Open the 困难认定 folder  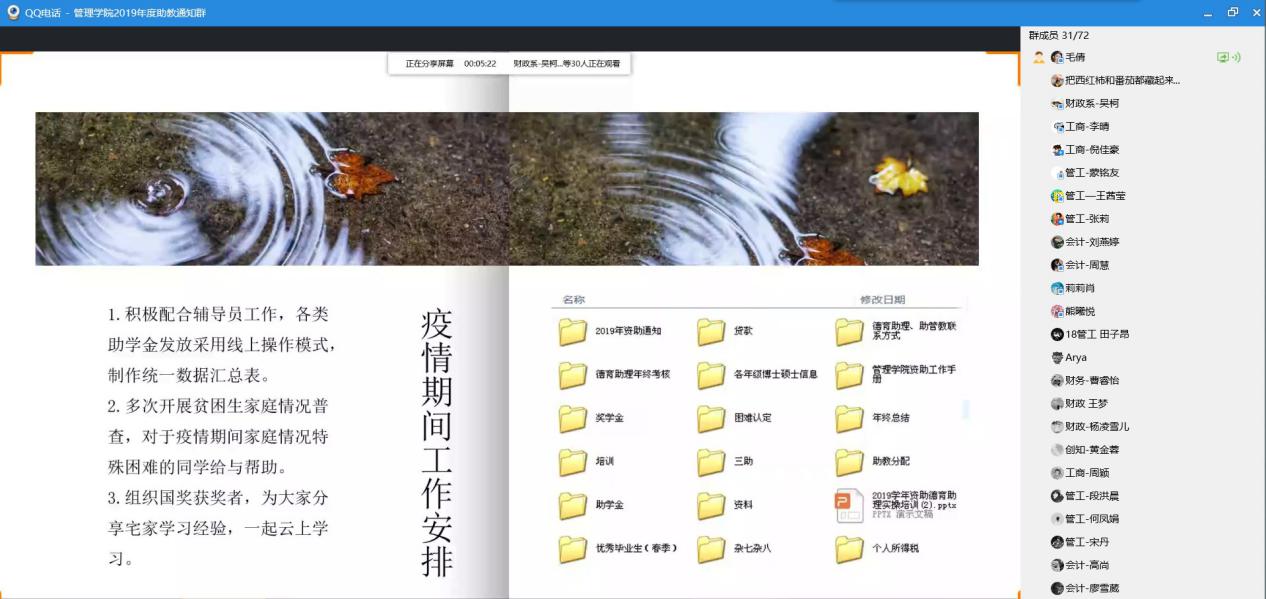click(x=711, y=418)
